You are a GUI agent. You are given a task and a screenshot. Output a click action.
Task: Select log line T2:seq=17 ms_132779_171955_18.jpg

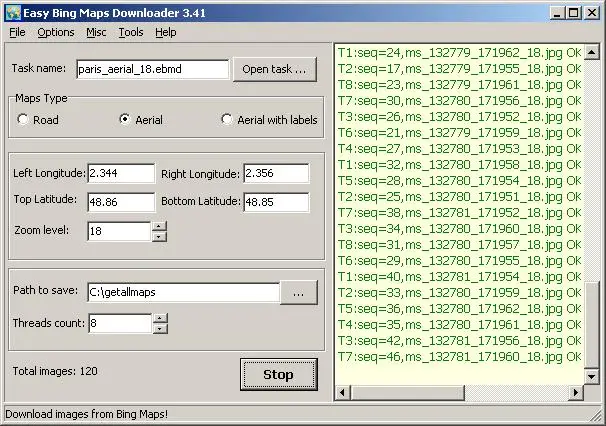click(460, 69)
